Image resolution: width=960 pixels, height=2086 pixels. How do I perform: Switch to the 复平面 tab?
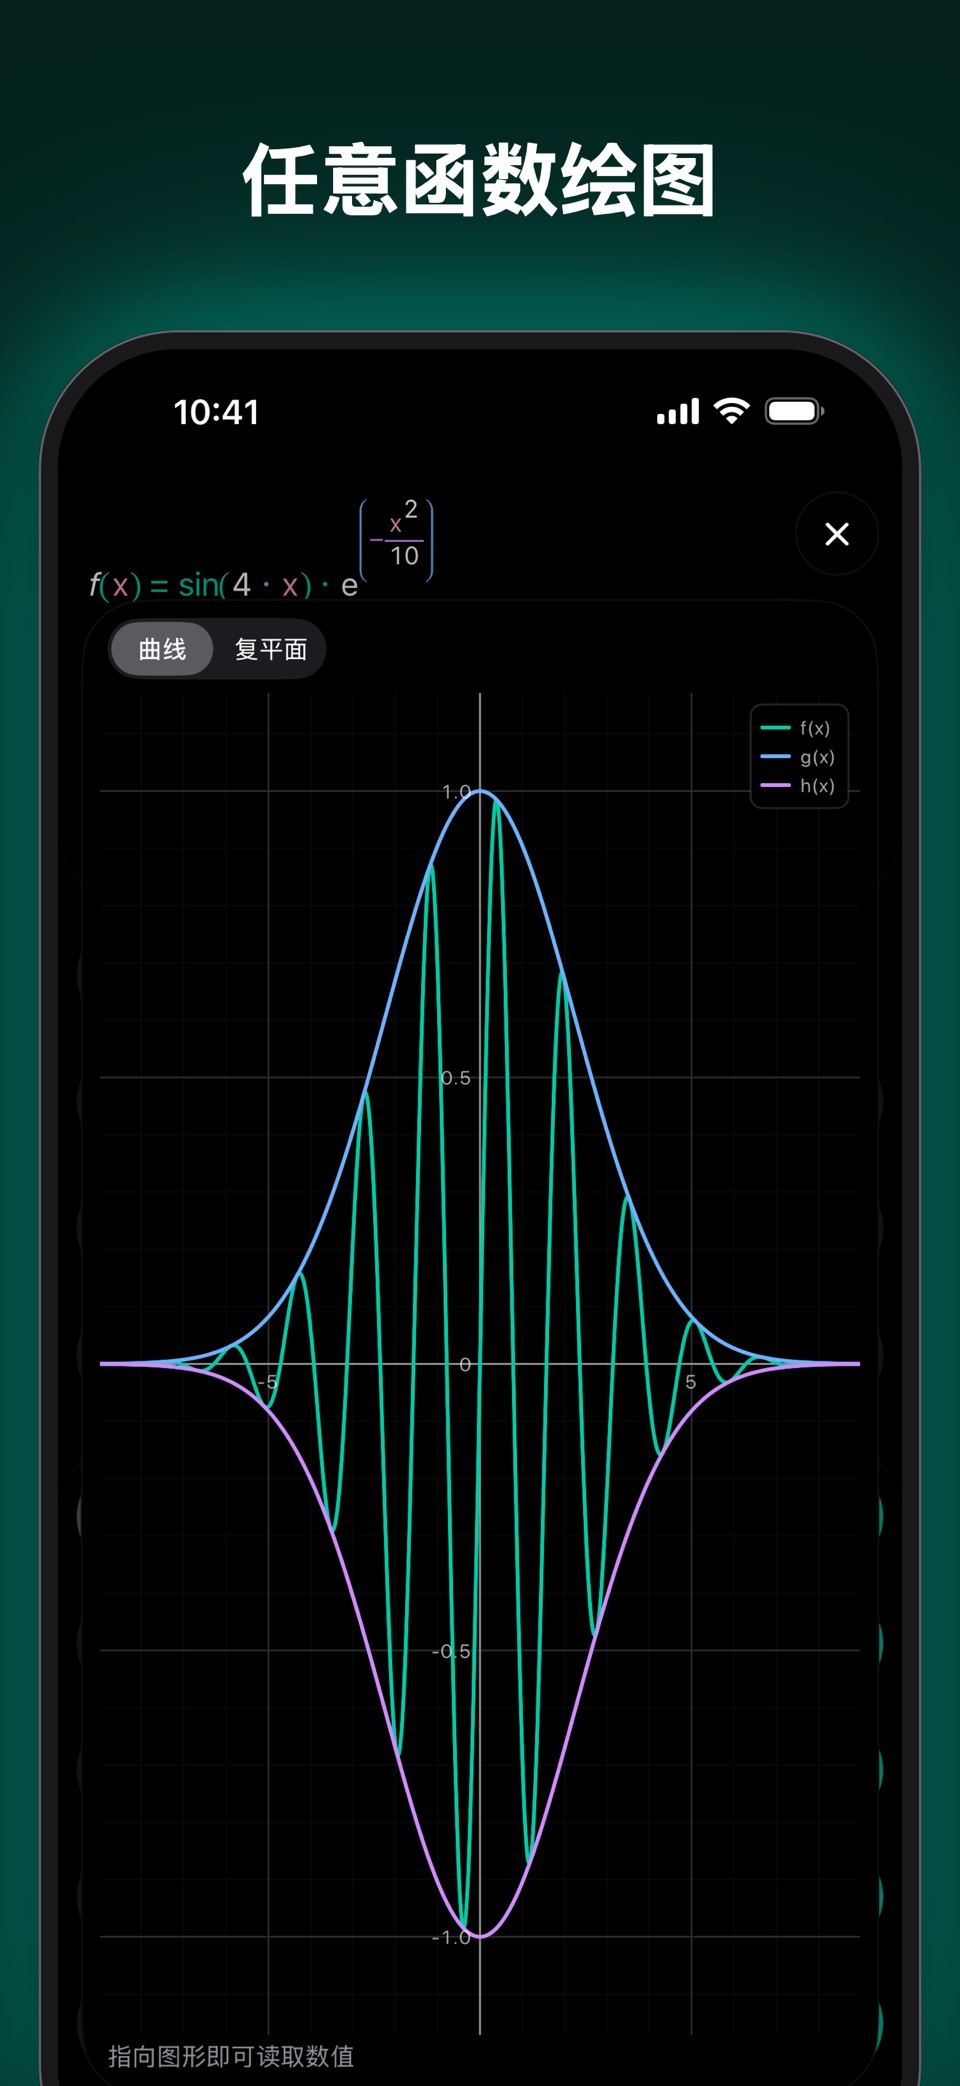[270, 649]
